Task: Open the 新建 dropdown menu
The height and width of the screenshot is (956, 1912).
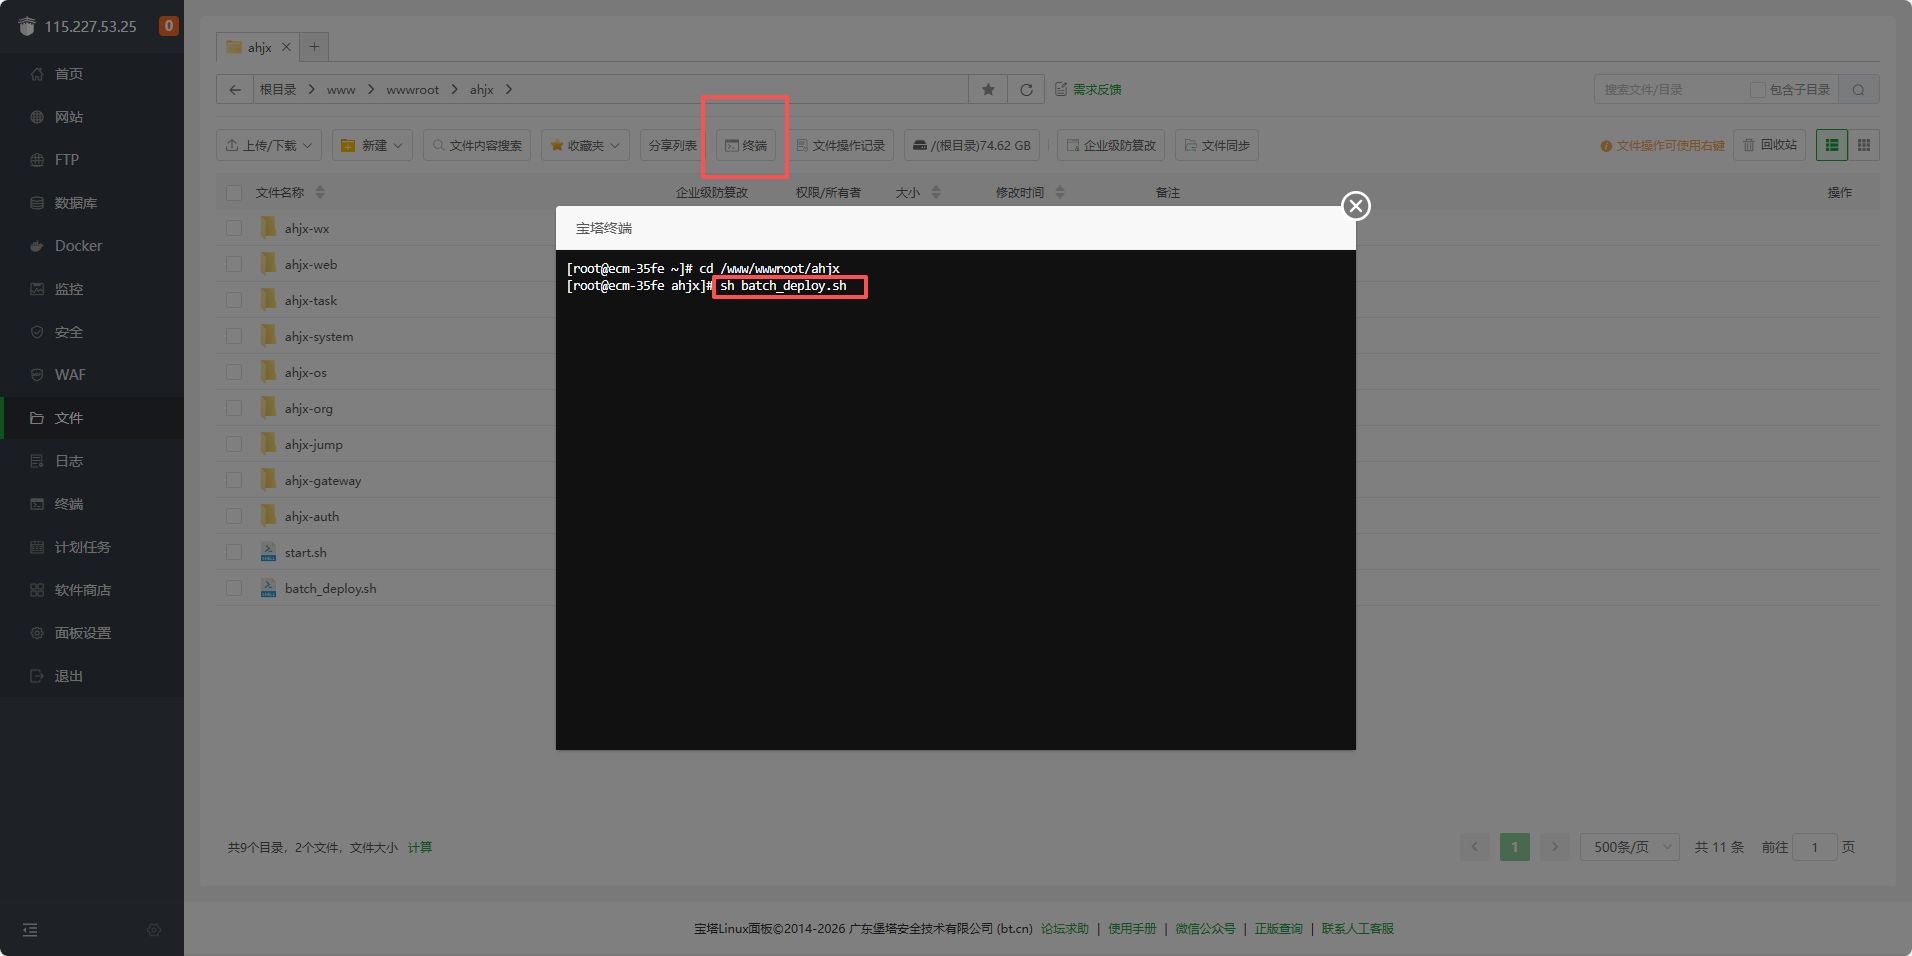Action: (372, 145)
